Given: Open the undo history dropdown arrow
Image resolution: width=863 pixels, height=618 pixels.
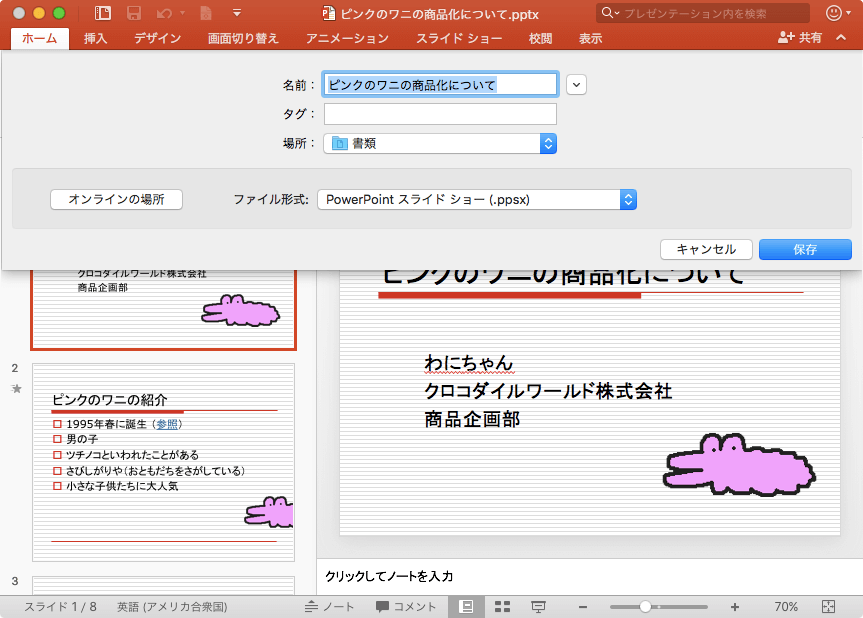Looking at the screenshot, I should pyautogui.click(x=182, y=13).
